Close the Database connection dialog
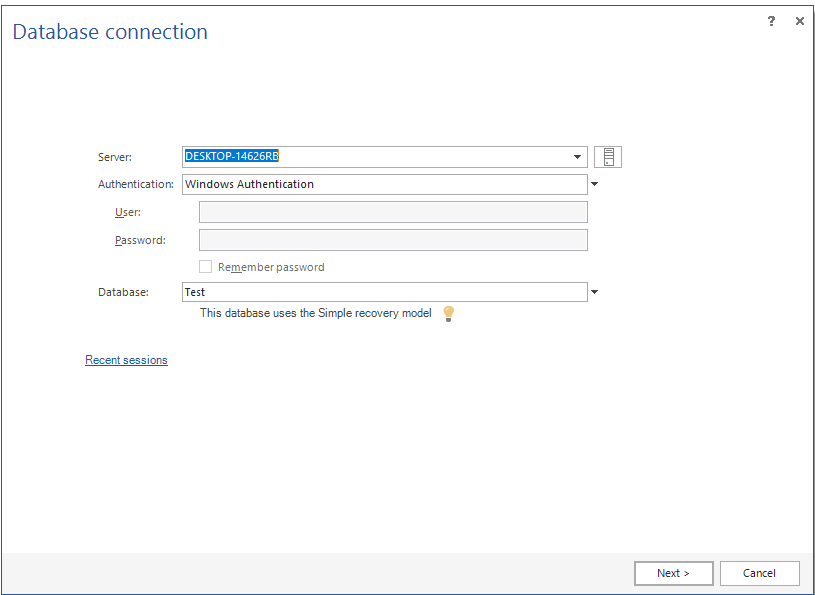 (x=800, y=21)
